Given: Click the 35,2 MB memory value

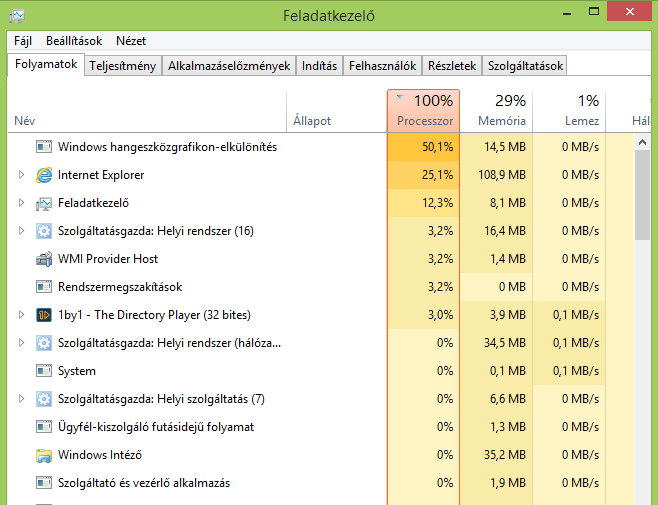Looking at the screenshot, I should (x=505, y=455).
